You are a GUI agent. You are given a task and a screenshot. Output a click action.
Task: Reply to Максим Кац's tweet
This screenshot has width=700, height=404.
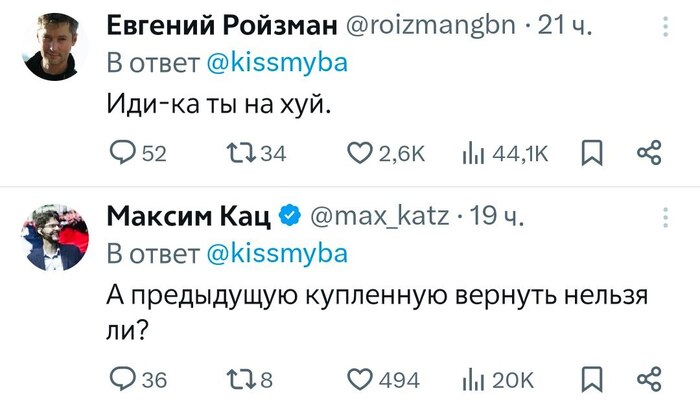(x=124, y=379)
